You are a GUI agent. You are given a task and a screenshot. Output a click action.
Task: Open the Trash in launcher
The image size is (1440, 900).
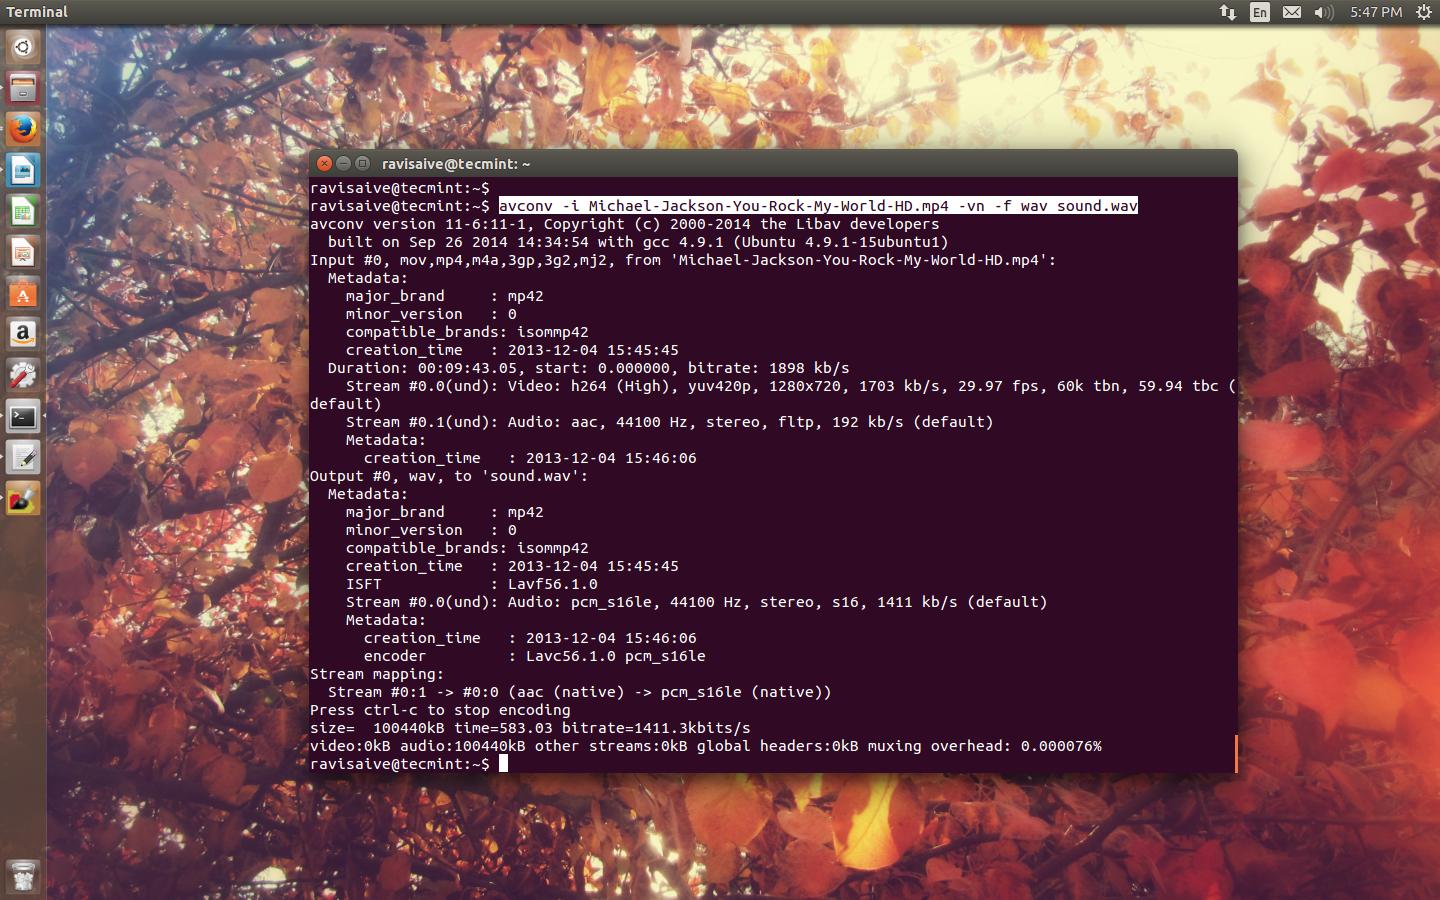click(x=23, y=875)
